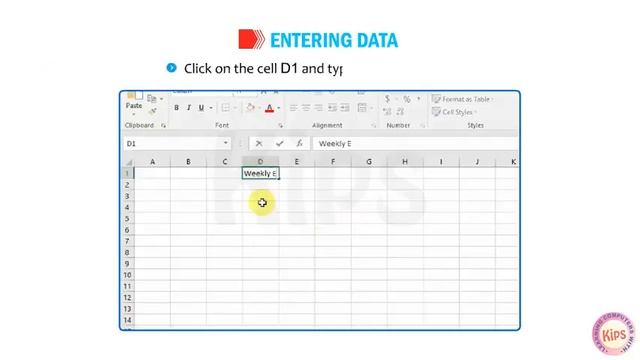Click Decrease Decimal icon
The height and width of the screenshot is (360, 640).
pyautogui.click(x=400, y=111)
